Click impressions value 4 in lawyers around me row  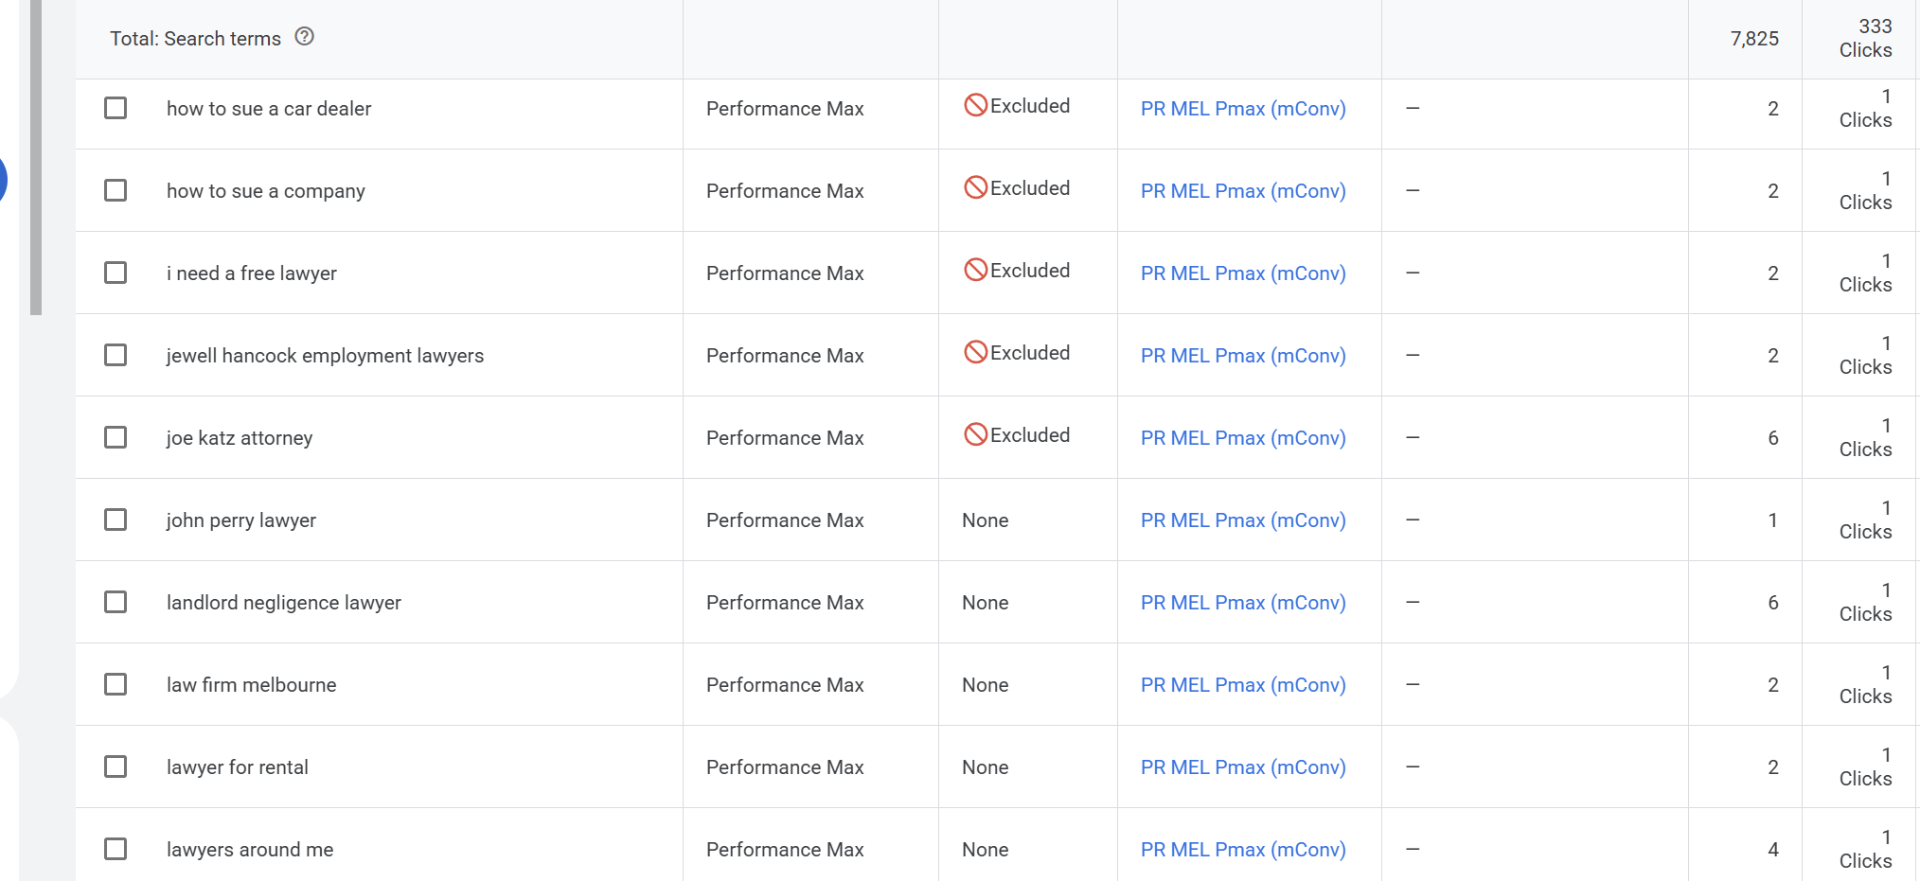[x=1773, y=849]
